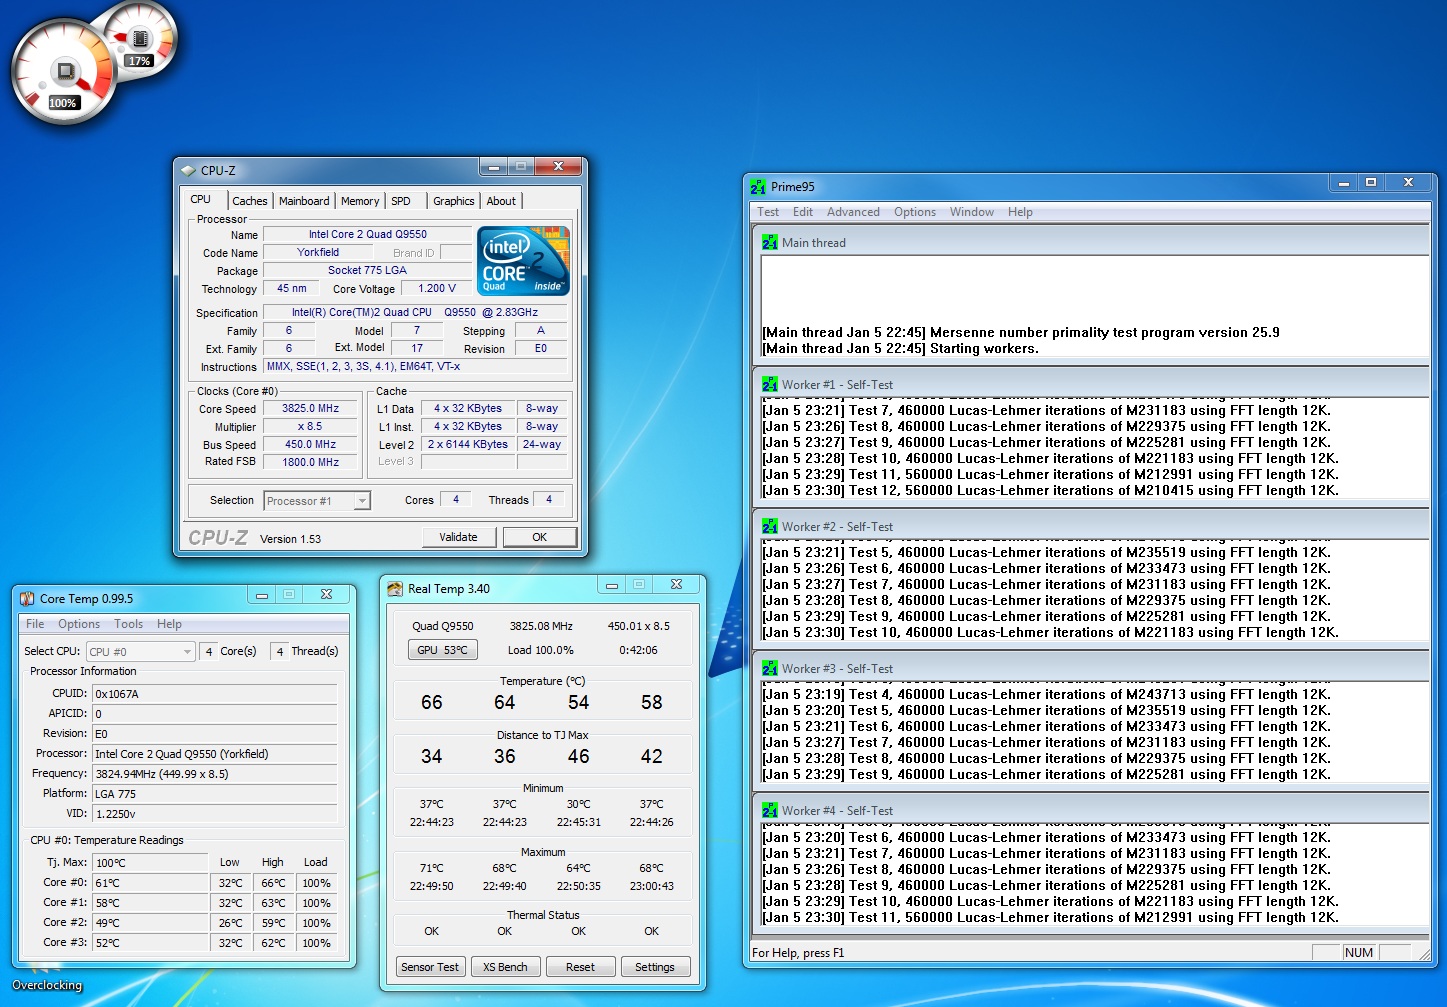
Task: Open Prime95 Help menu
Action: pos(1020,212)
